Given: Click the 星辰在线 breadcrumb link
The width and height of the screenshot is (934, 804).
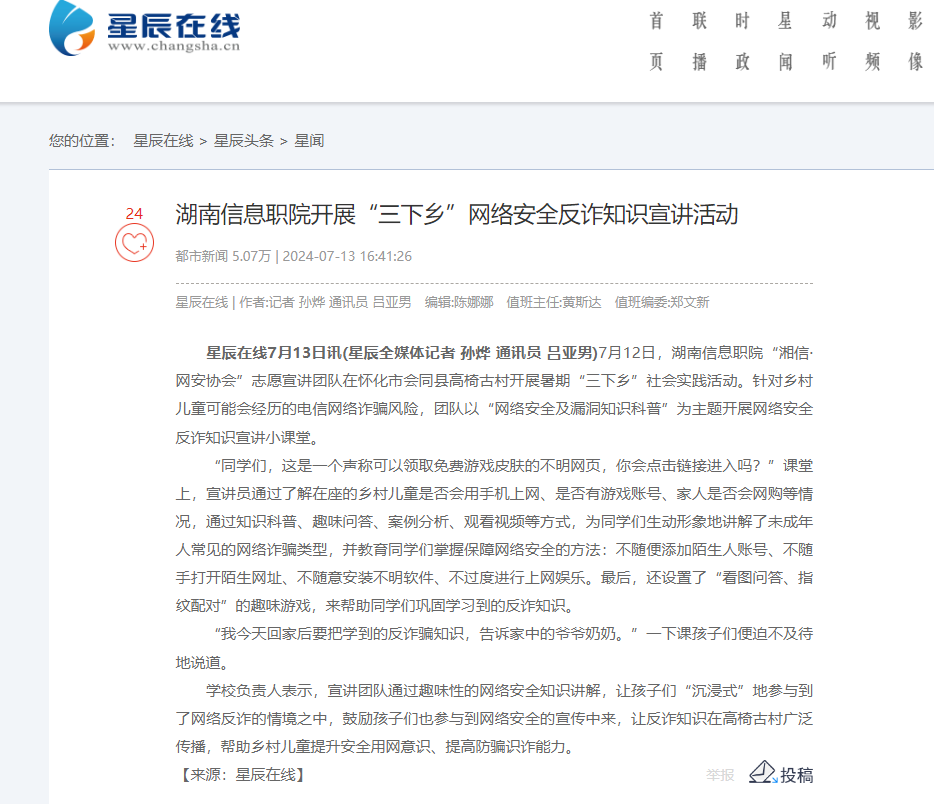Looking at the screenshot, I should pyautogui.click(x=163, y=141).
